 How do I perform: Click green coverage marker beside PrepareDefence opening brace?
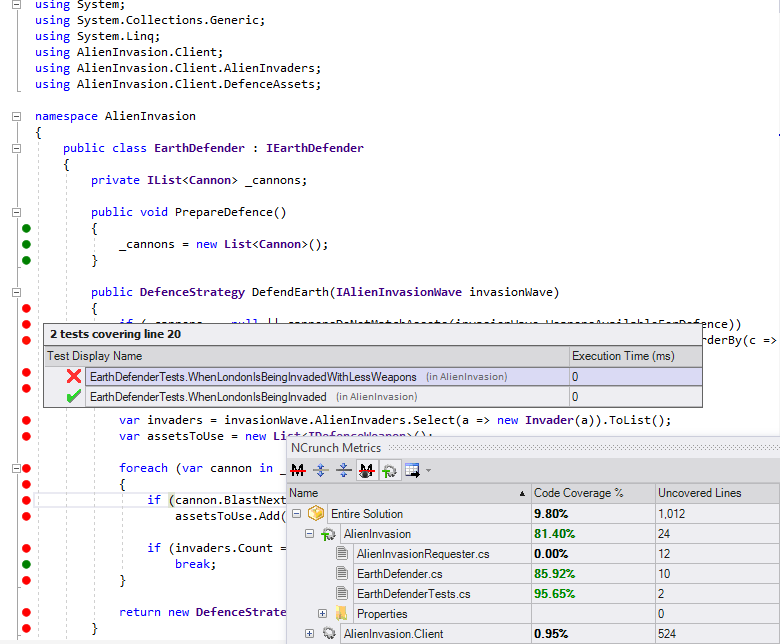pos(26,228)
